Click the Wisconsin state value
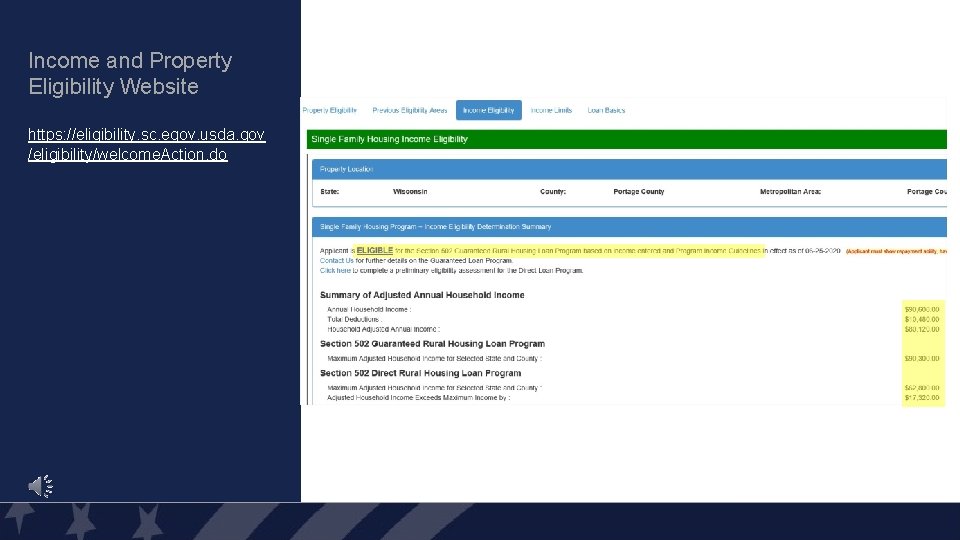Screen dimensions: 960x540 pyautogui.click(x=410, y=192)
